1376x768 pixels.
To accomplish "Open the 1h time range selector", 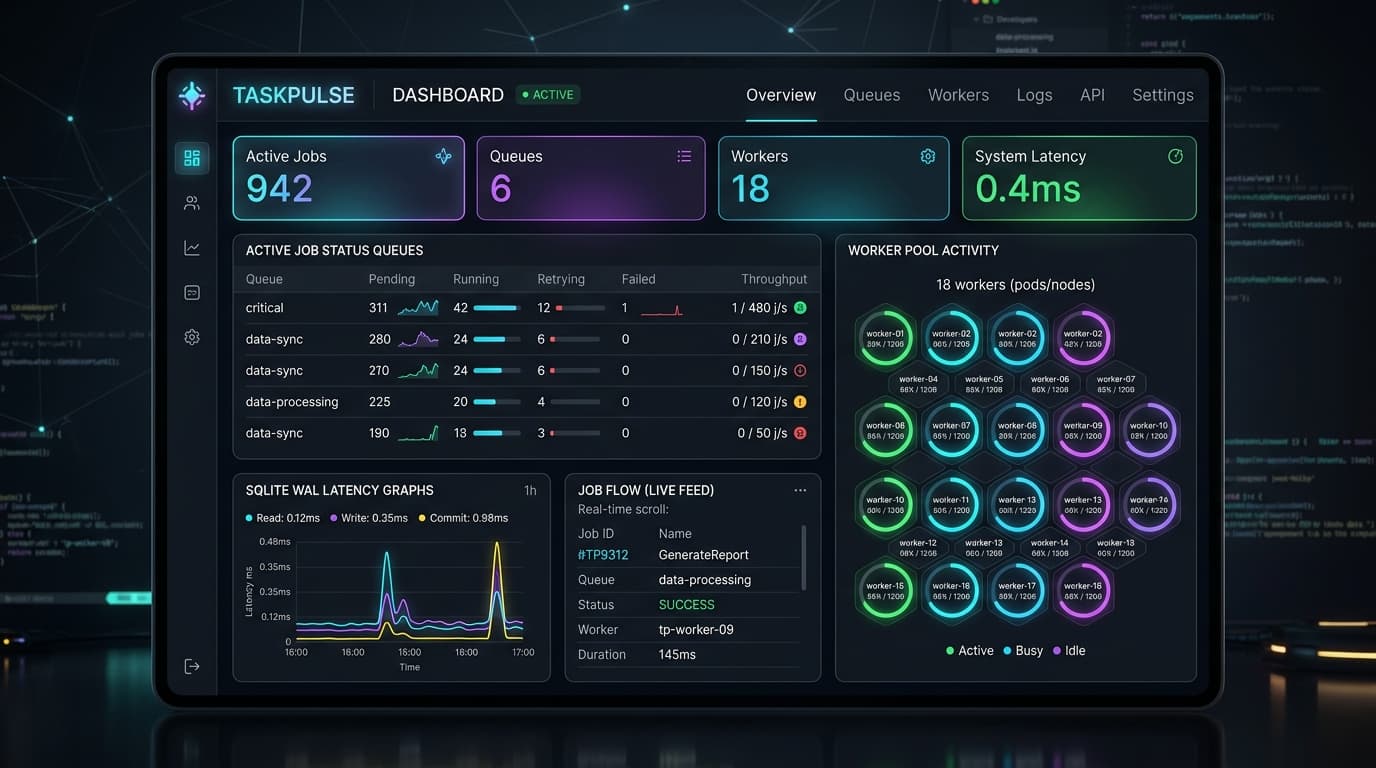I will (530, 490).
